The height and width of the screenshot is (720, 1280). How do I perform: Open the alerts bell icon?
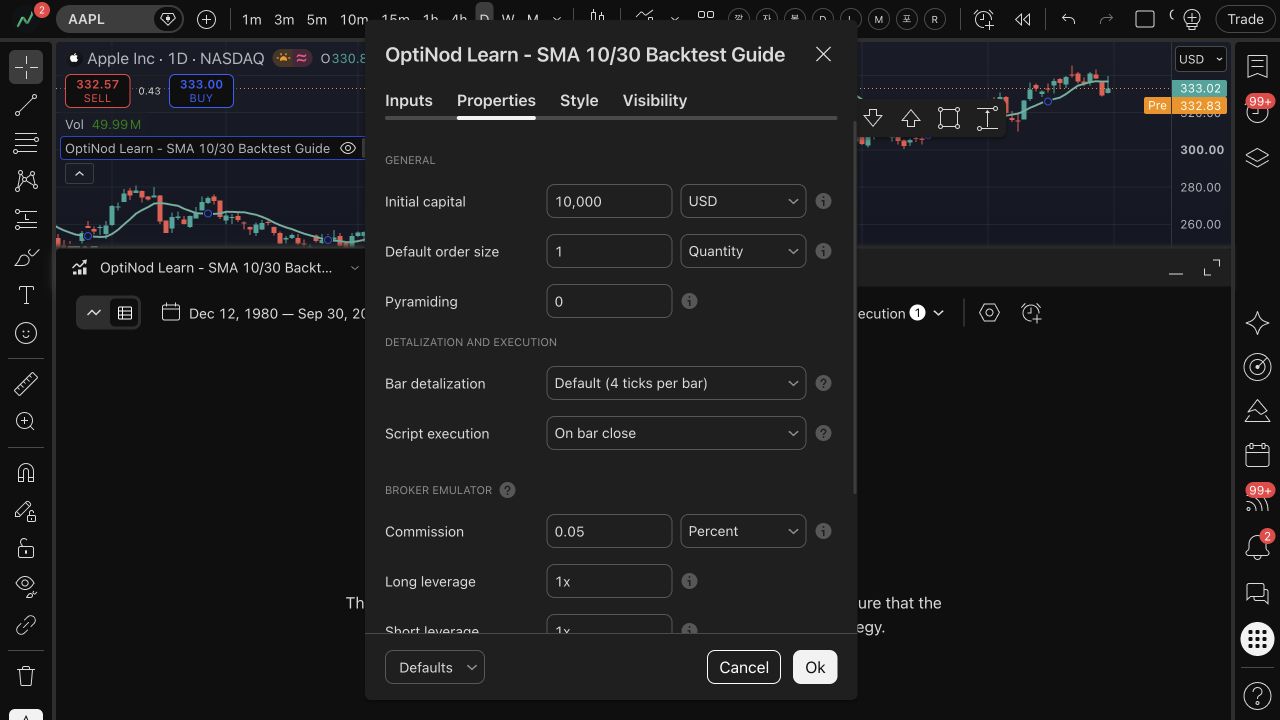coord(1257,547)
